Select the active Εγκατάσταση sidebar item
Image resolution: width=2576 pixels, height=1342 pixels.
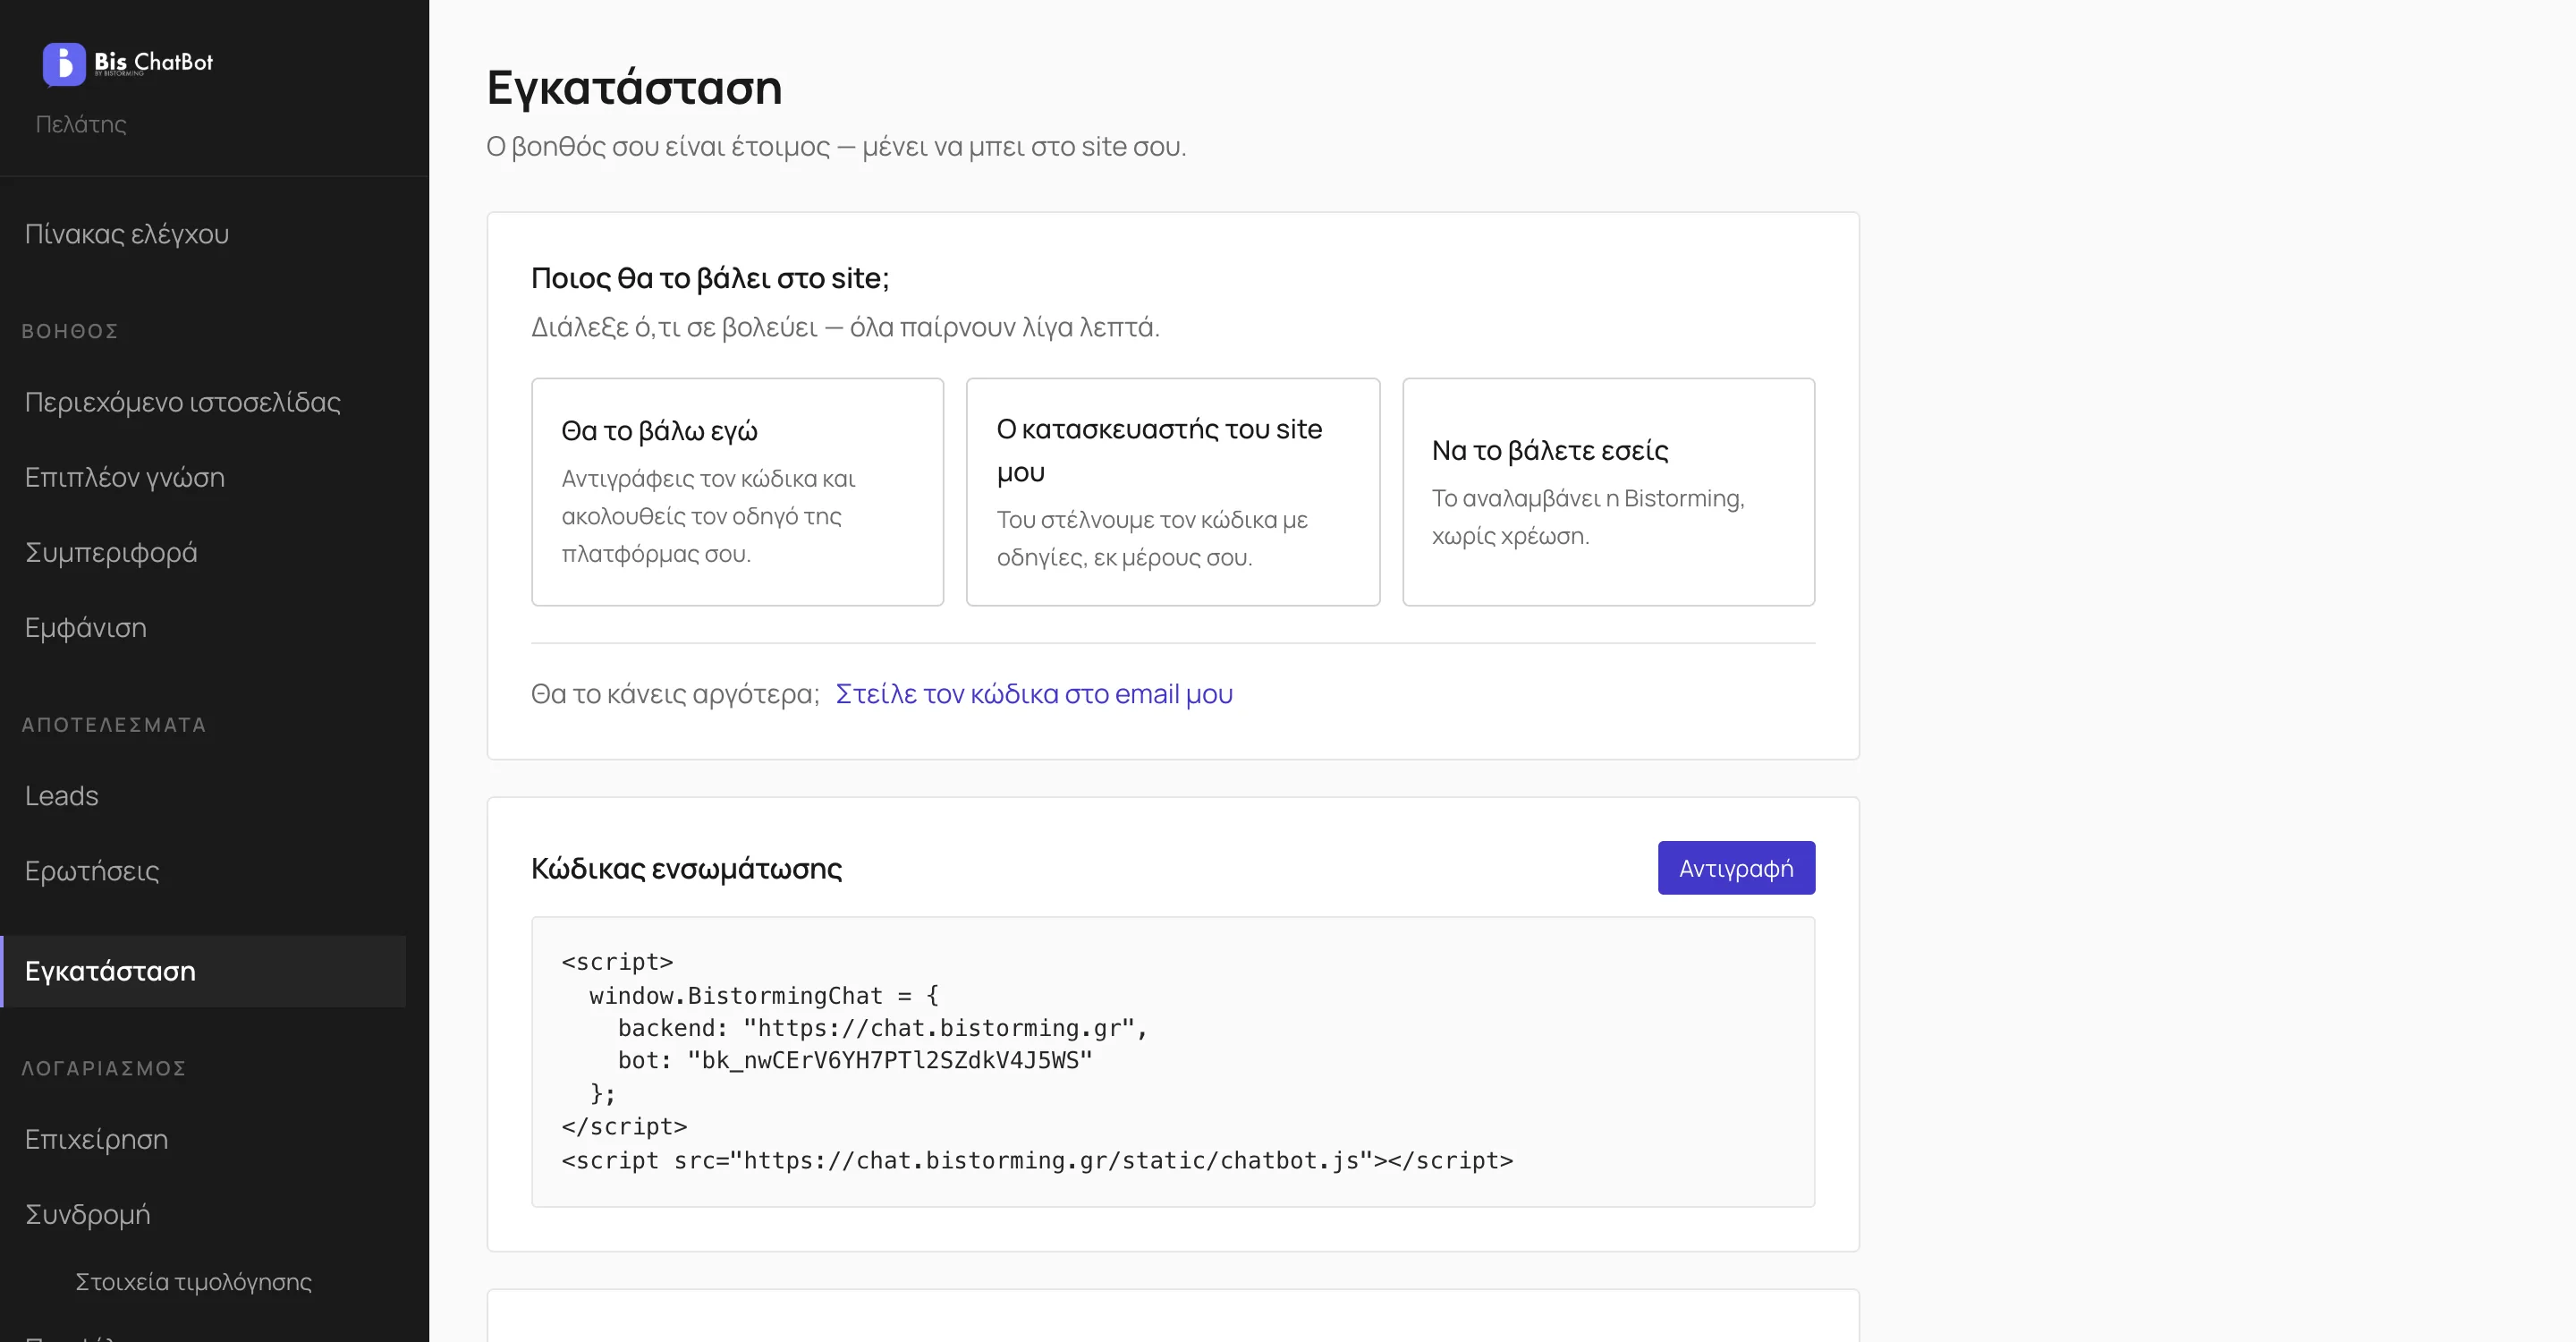(x=203, y=971)
